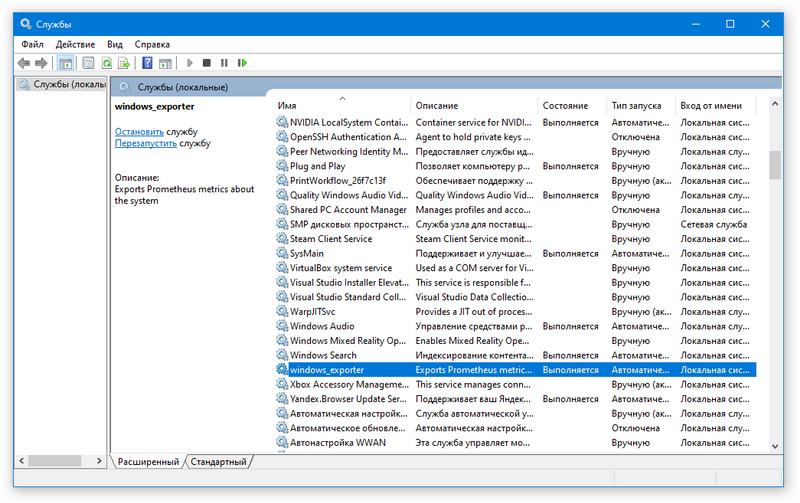Toggle the console tree show/hide icon

[x=65, y=63]
